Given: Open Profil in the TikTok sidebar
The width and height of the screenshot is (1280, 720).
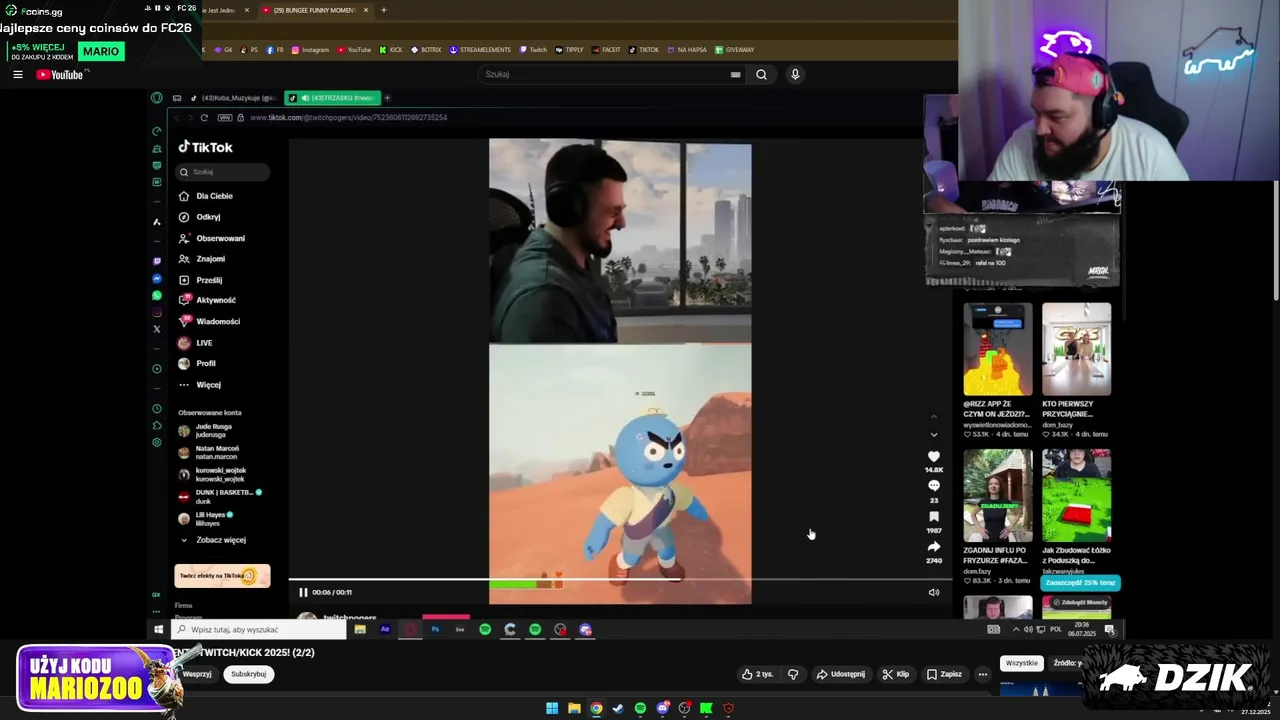Looking at the screenshot, I should [x=197, y=363].
